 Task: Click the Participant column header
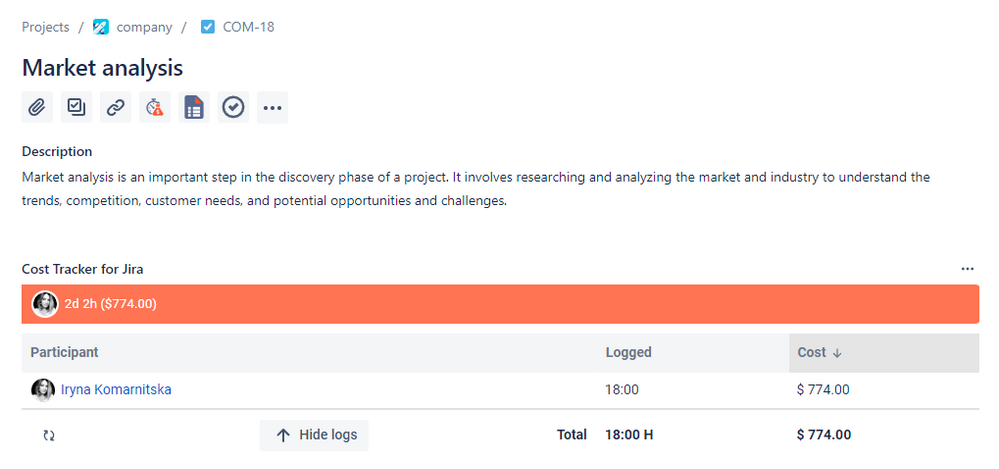click(64, 352)
